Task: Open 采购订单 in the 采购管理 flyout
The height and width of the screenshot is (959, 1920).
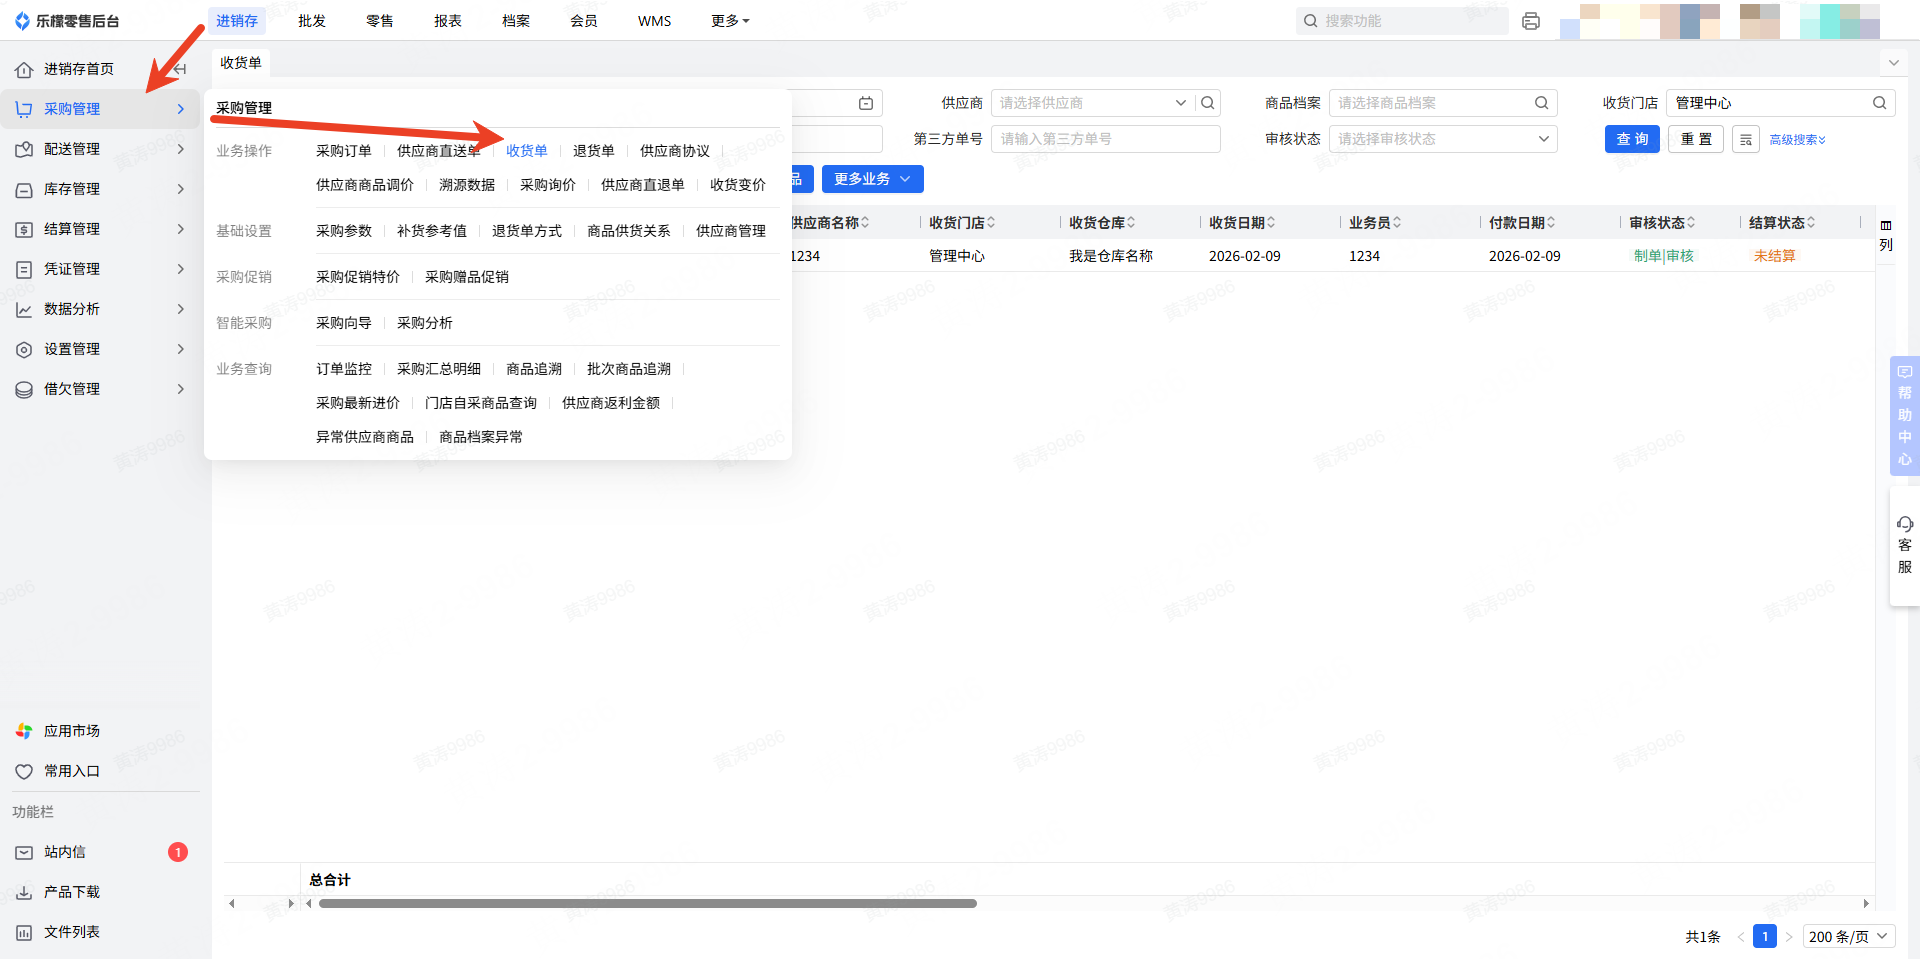Action: pos(344,151)
